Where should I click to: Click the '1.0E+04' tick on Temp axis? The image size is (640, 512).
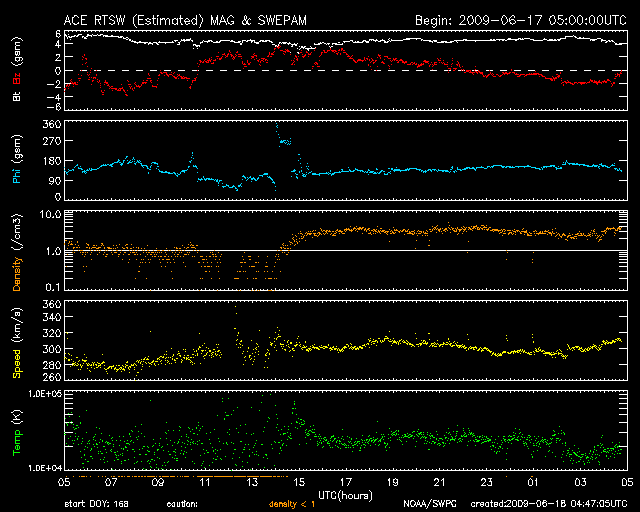coord(45,468)
